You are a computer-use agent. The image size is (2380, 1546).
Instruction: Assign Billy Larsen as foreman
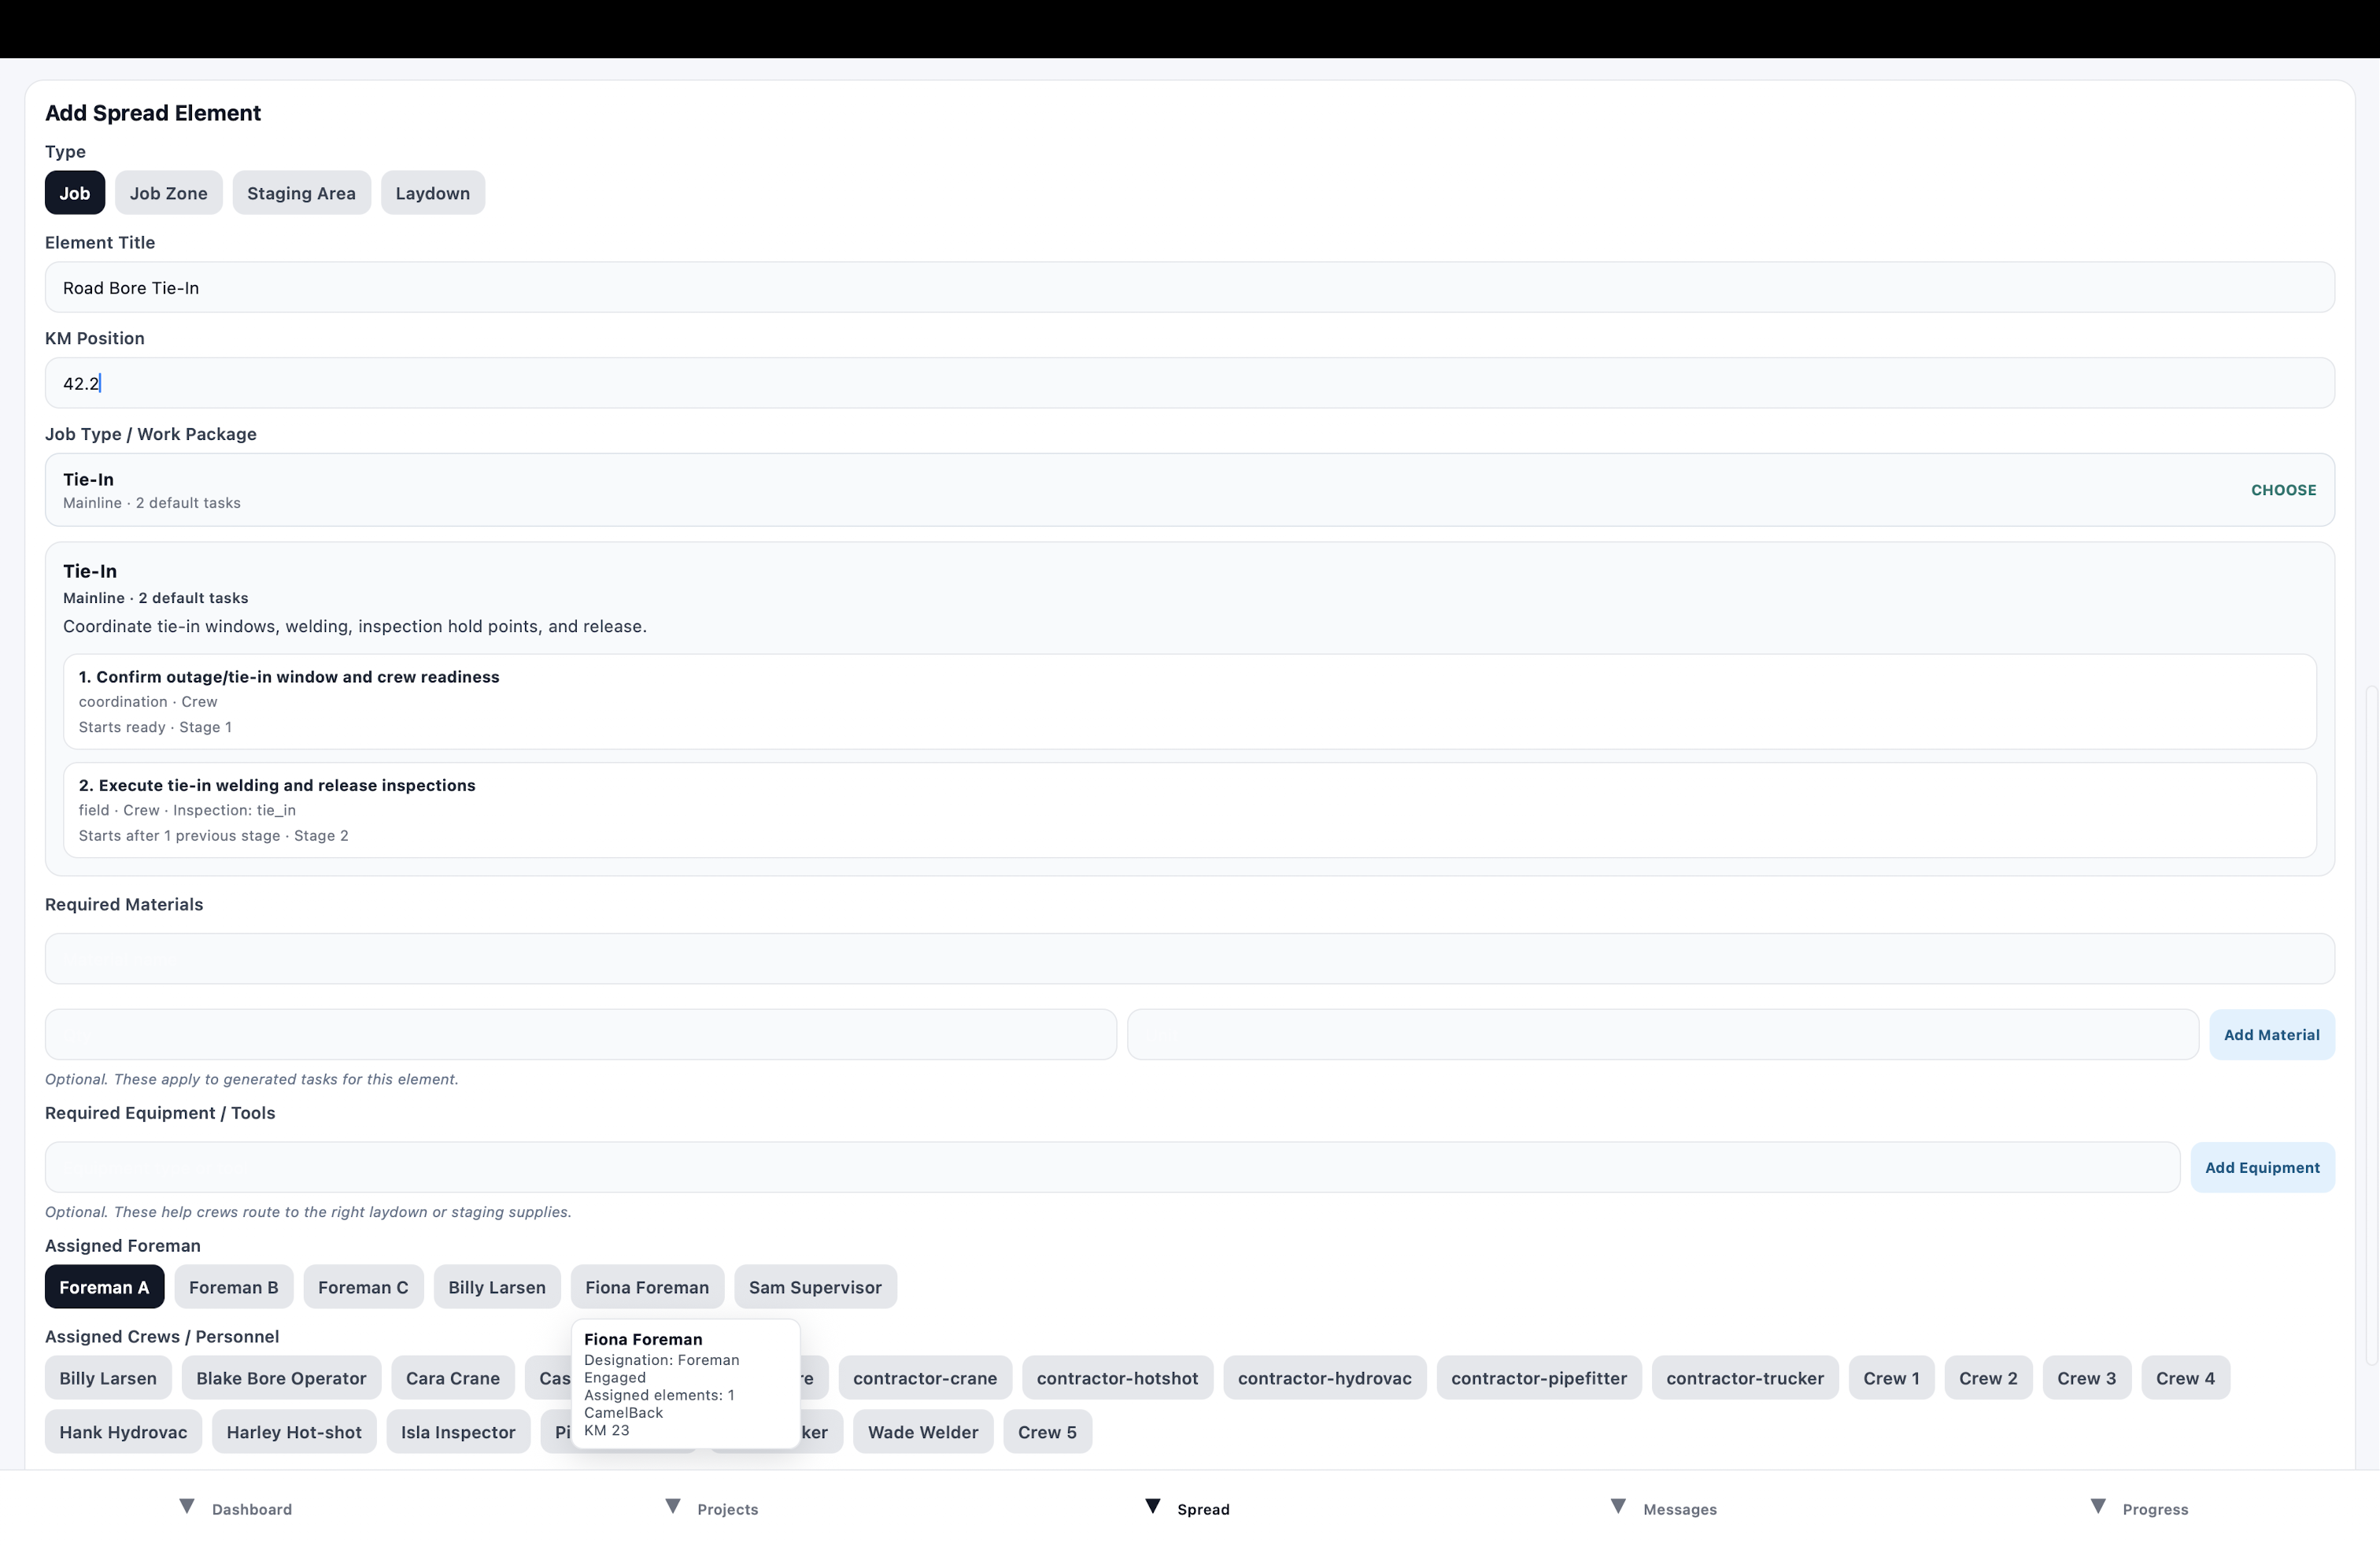click(497, 1287)
